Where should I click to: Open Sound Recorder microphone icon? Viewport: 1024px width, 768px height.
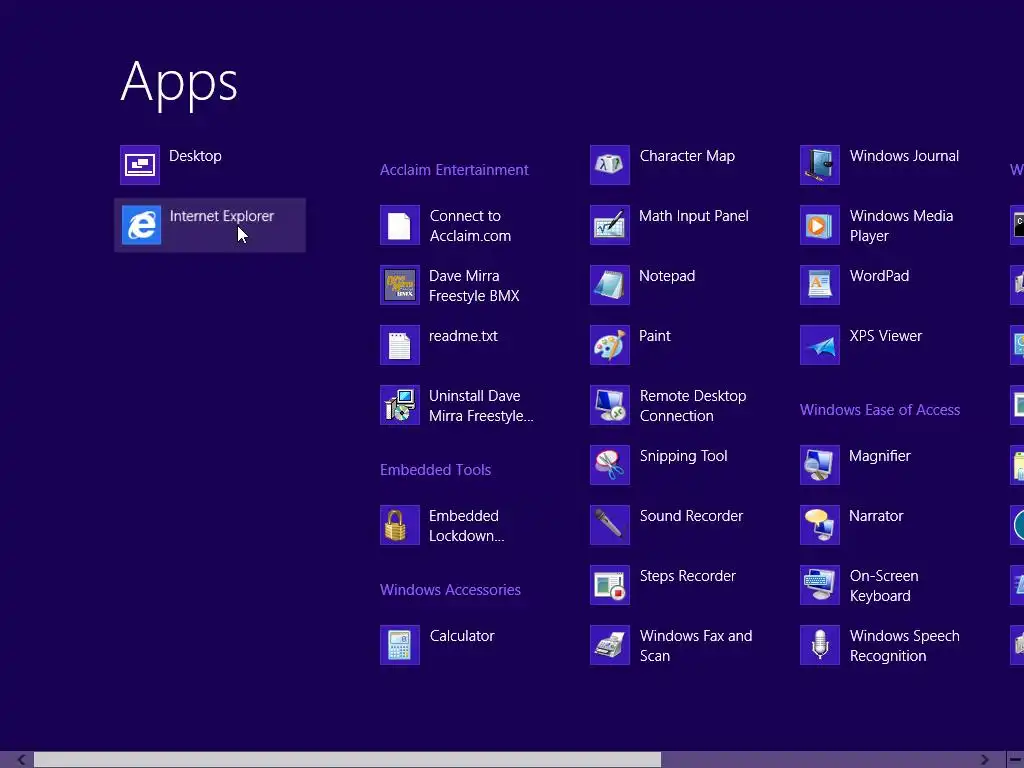[x=610, y=525]
